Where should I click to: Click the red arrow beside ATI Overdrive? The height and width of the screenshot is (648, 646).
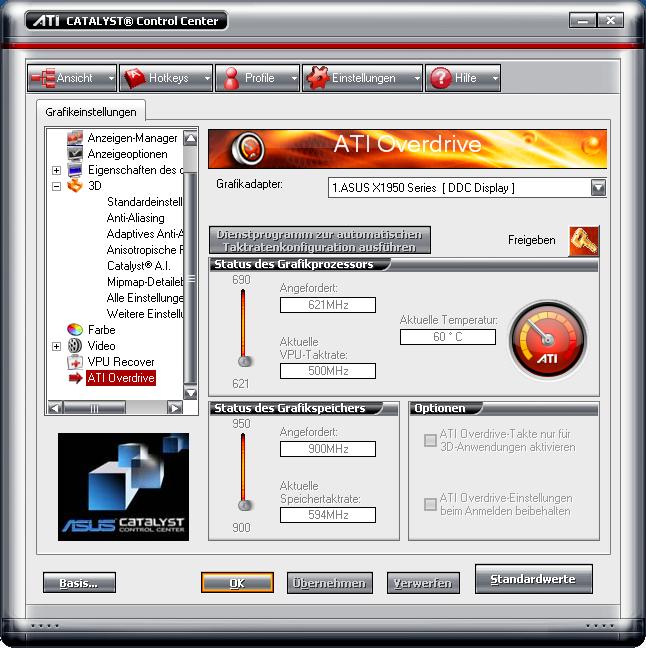pyautogui.click(x=76, y=377)
